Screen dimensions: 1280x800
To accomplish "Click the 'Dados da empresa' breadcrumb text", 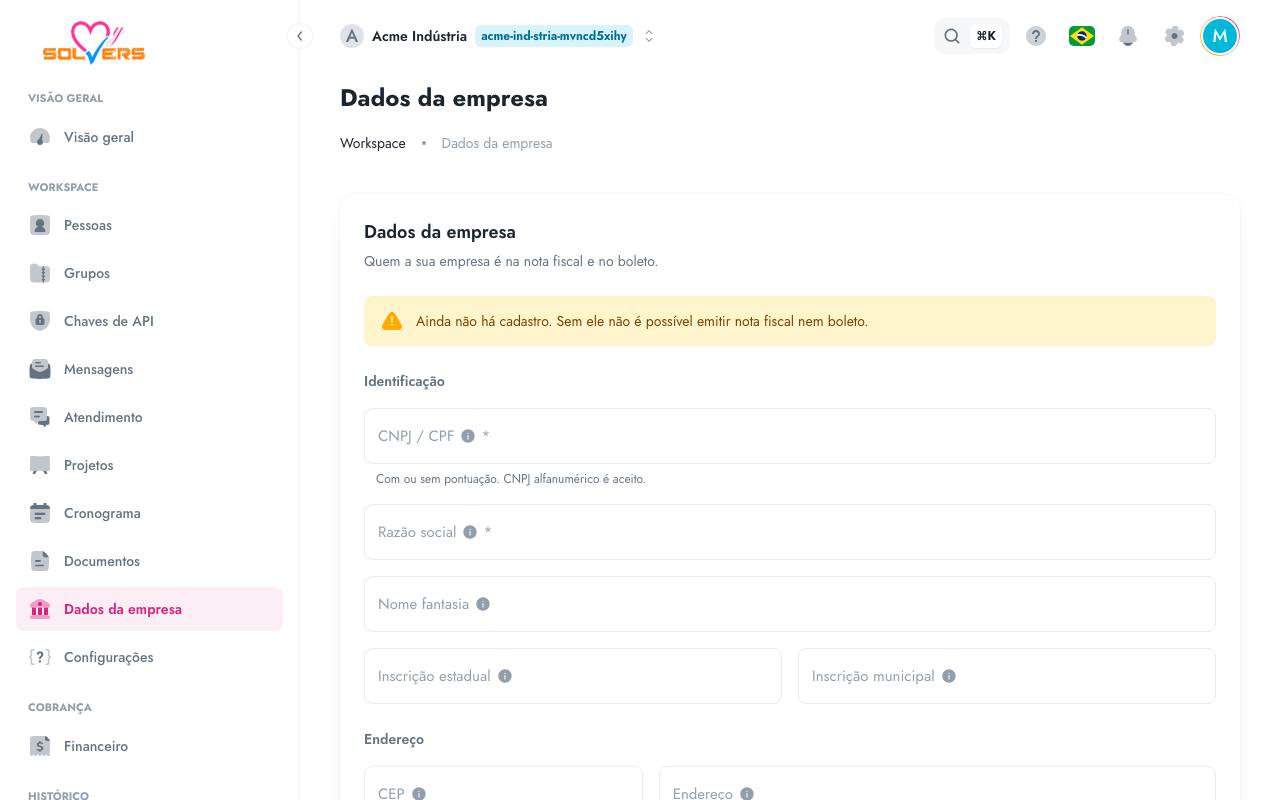I will tap(497, 143).
